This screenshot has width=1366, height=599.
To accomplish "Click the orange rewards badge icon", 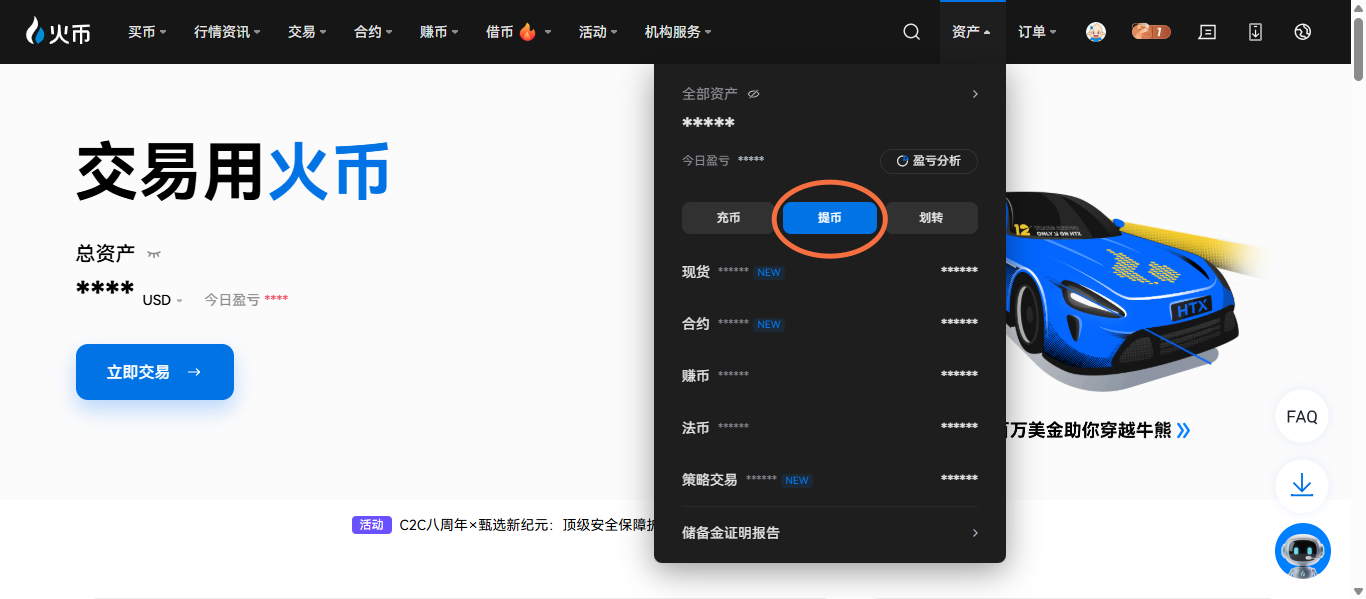I will pos(1151,32).
